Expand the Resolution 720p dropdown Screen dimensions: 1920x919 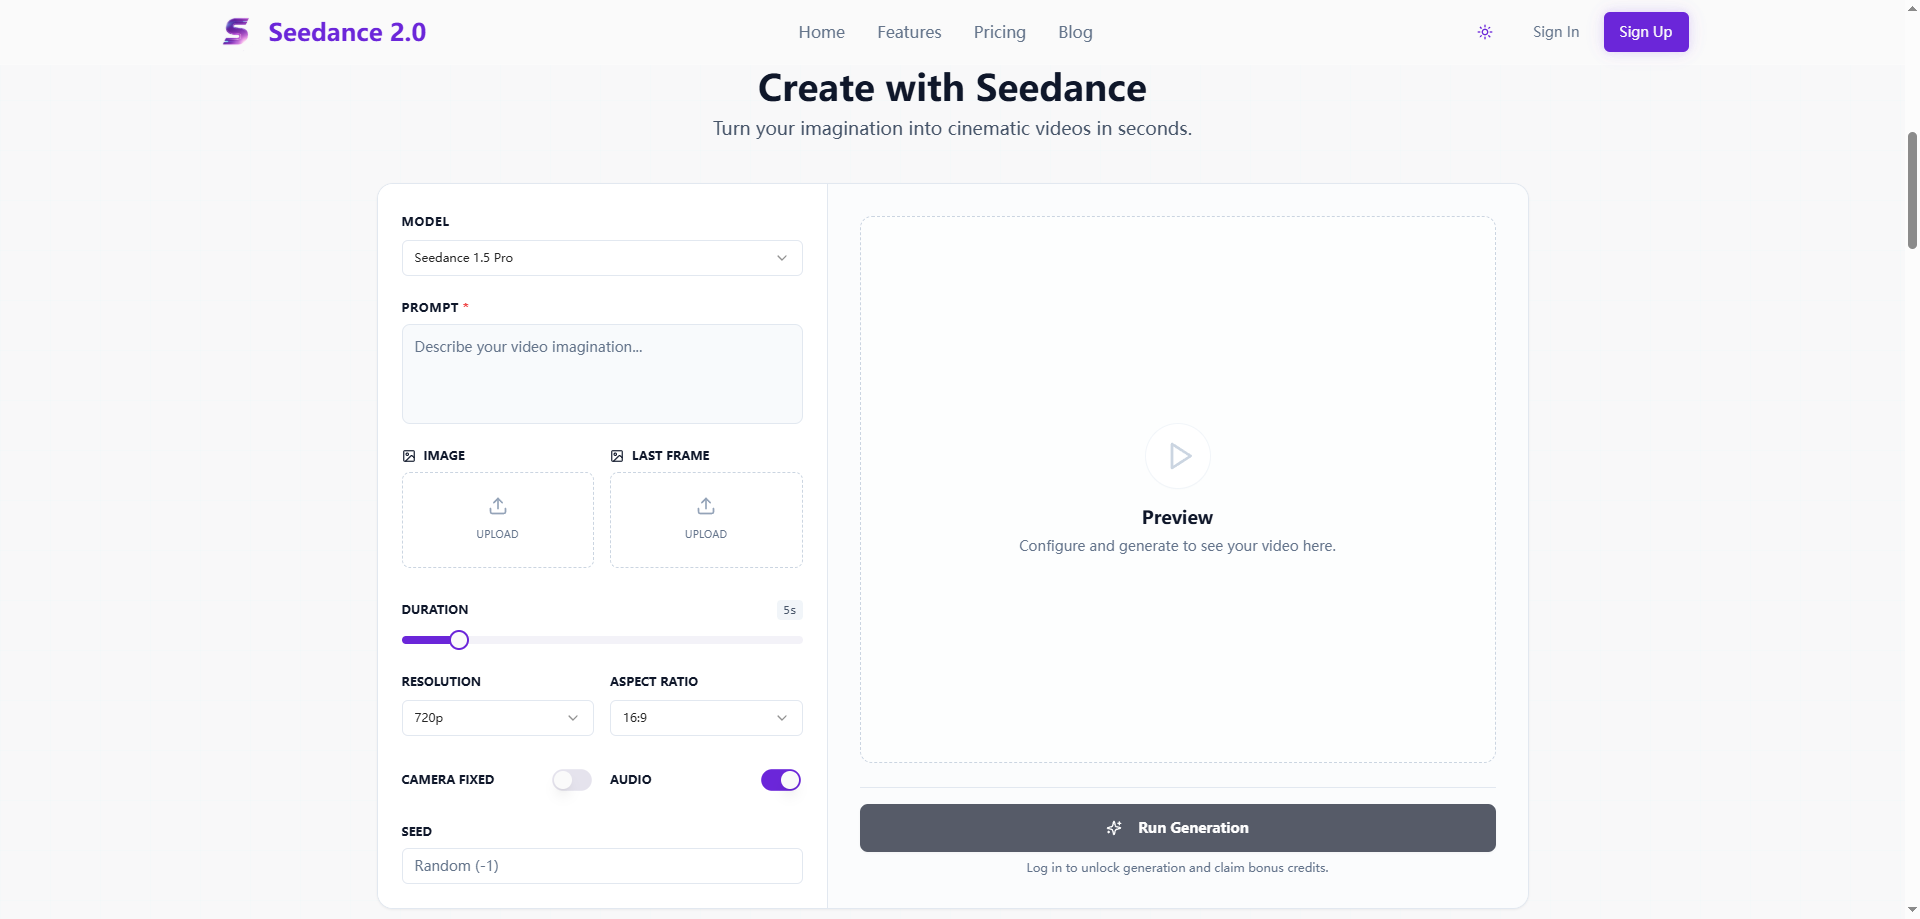[497, 718]
